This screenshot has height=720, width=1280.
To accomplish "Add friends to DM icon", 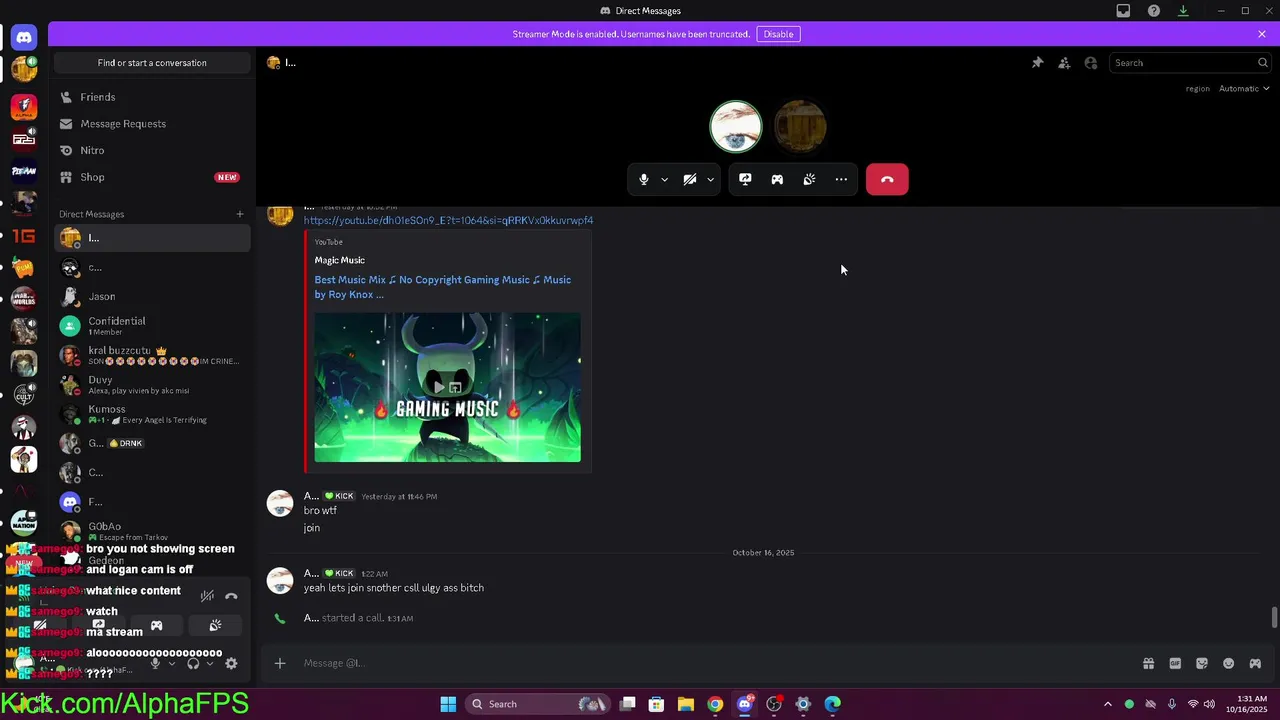I will [x=1064, y=63].
